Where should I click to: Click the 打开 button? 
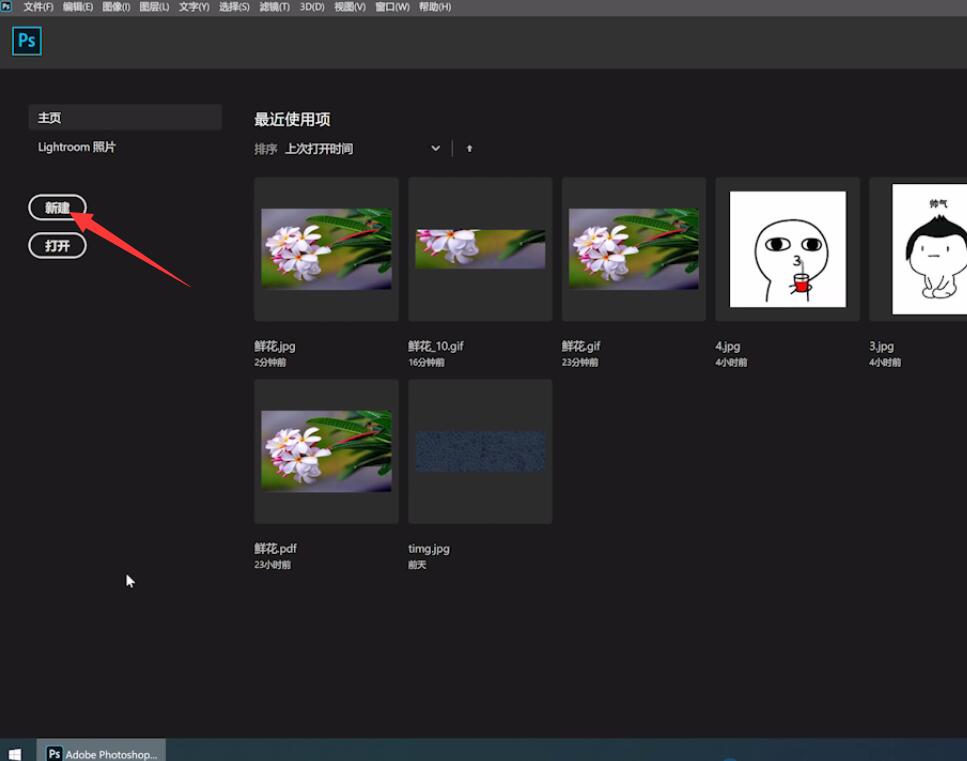click(57, 246)
